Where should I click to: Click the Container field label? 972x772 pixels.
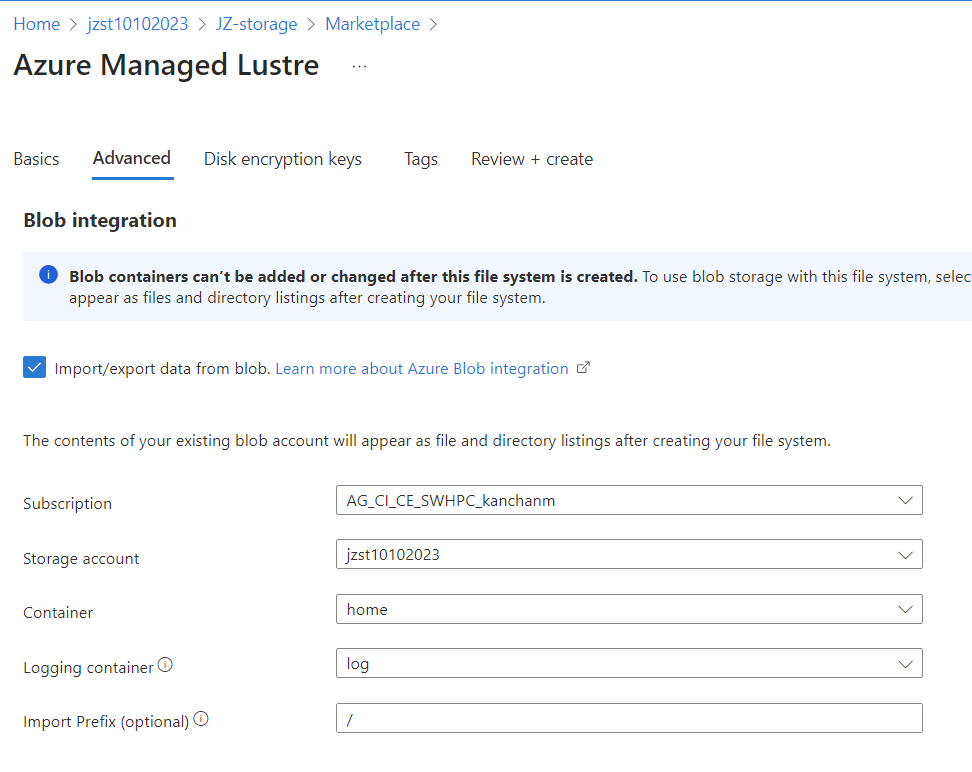coord(58,613)
